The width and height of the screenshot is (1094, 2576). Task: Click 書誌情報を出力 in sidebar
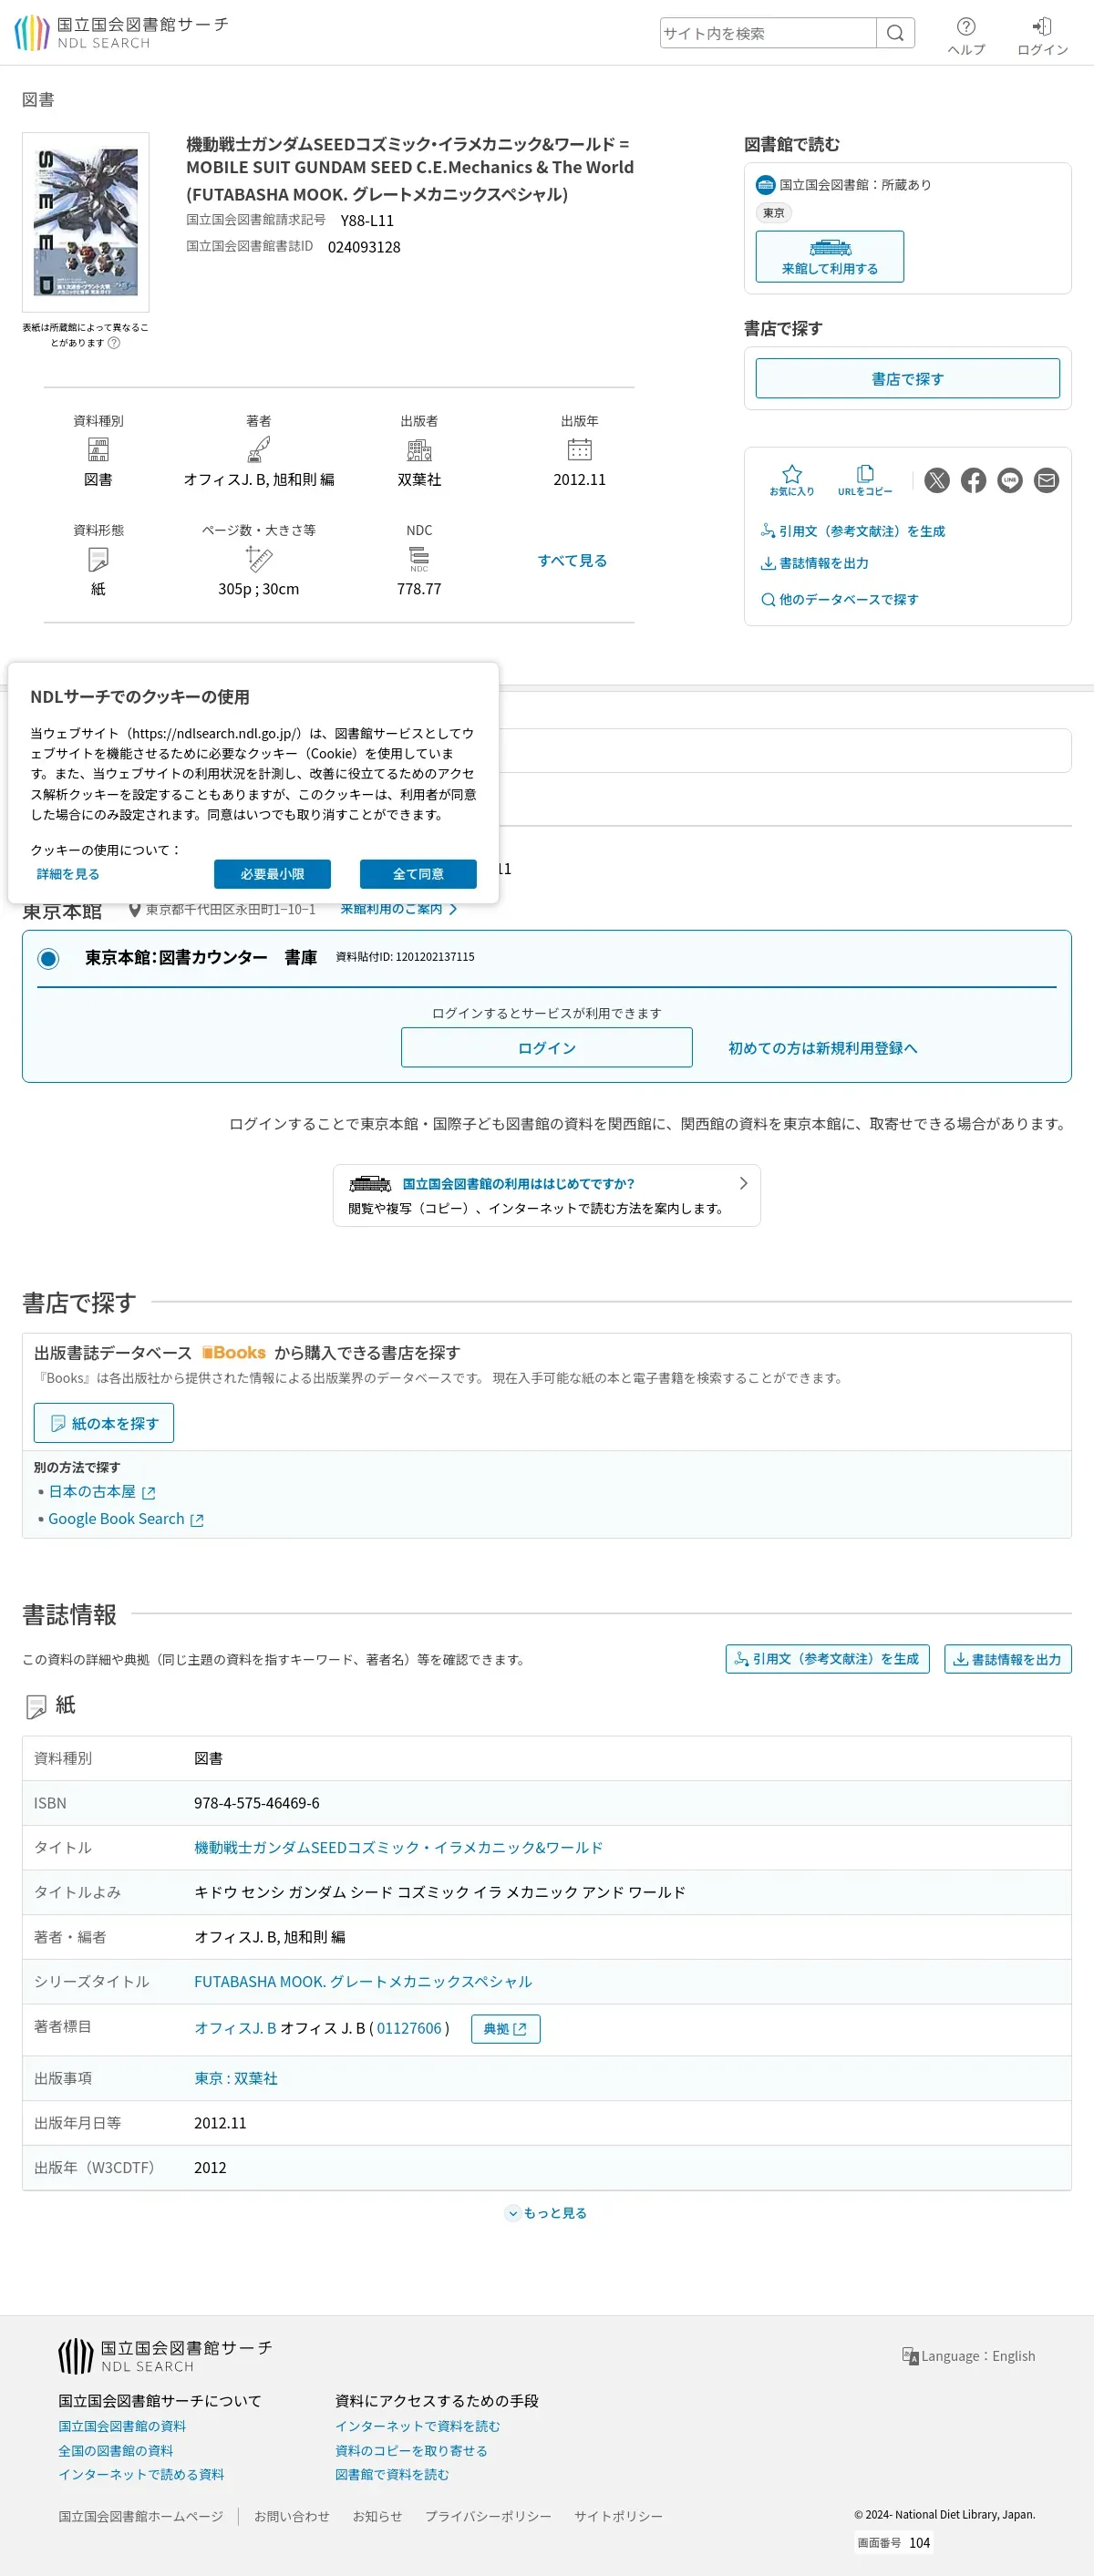815,563
